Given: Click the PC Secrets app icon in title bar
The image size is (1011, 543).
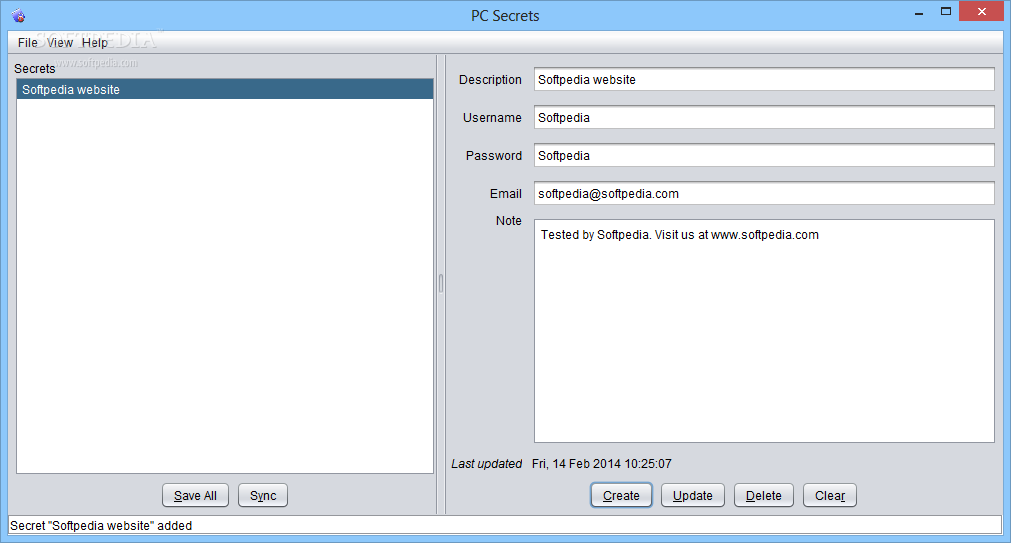Looking at the screenshot, I should [x=19, y=15].
